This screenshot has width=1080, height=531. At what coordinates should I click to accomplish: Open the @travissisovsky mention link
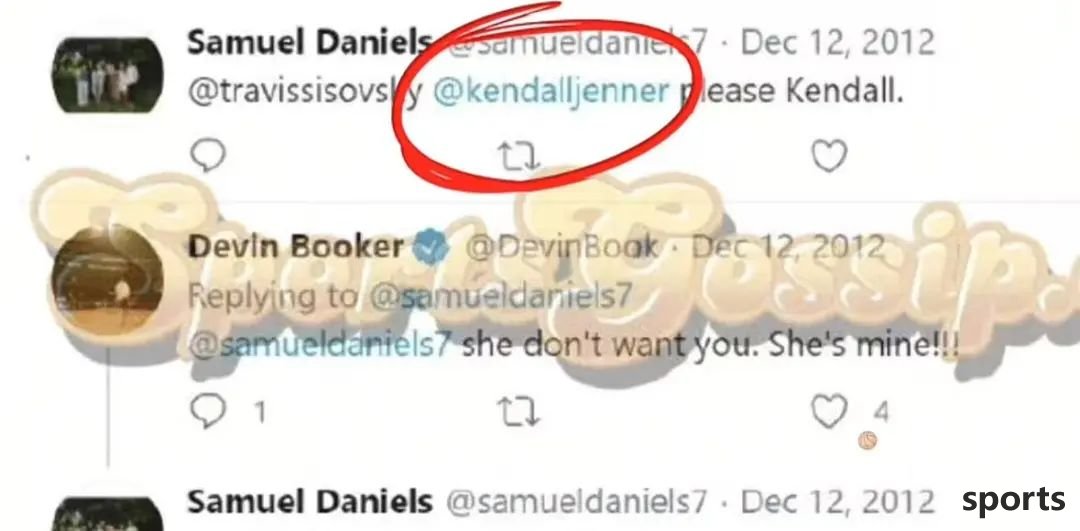[x=306, y=93]
